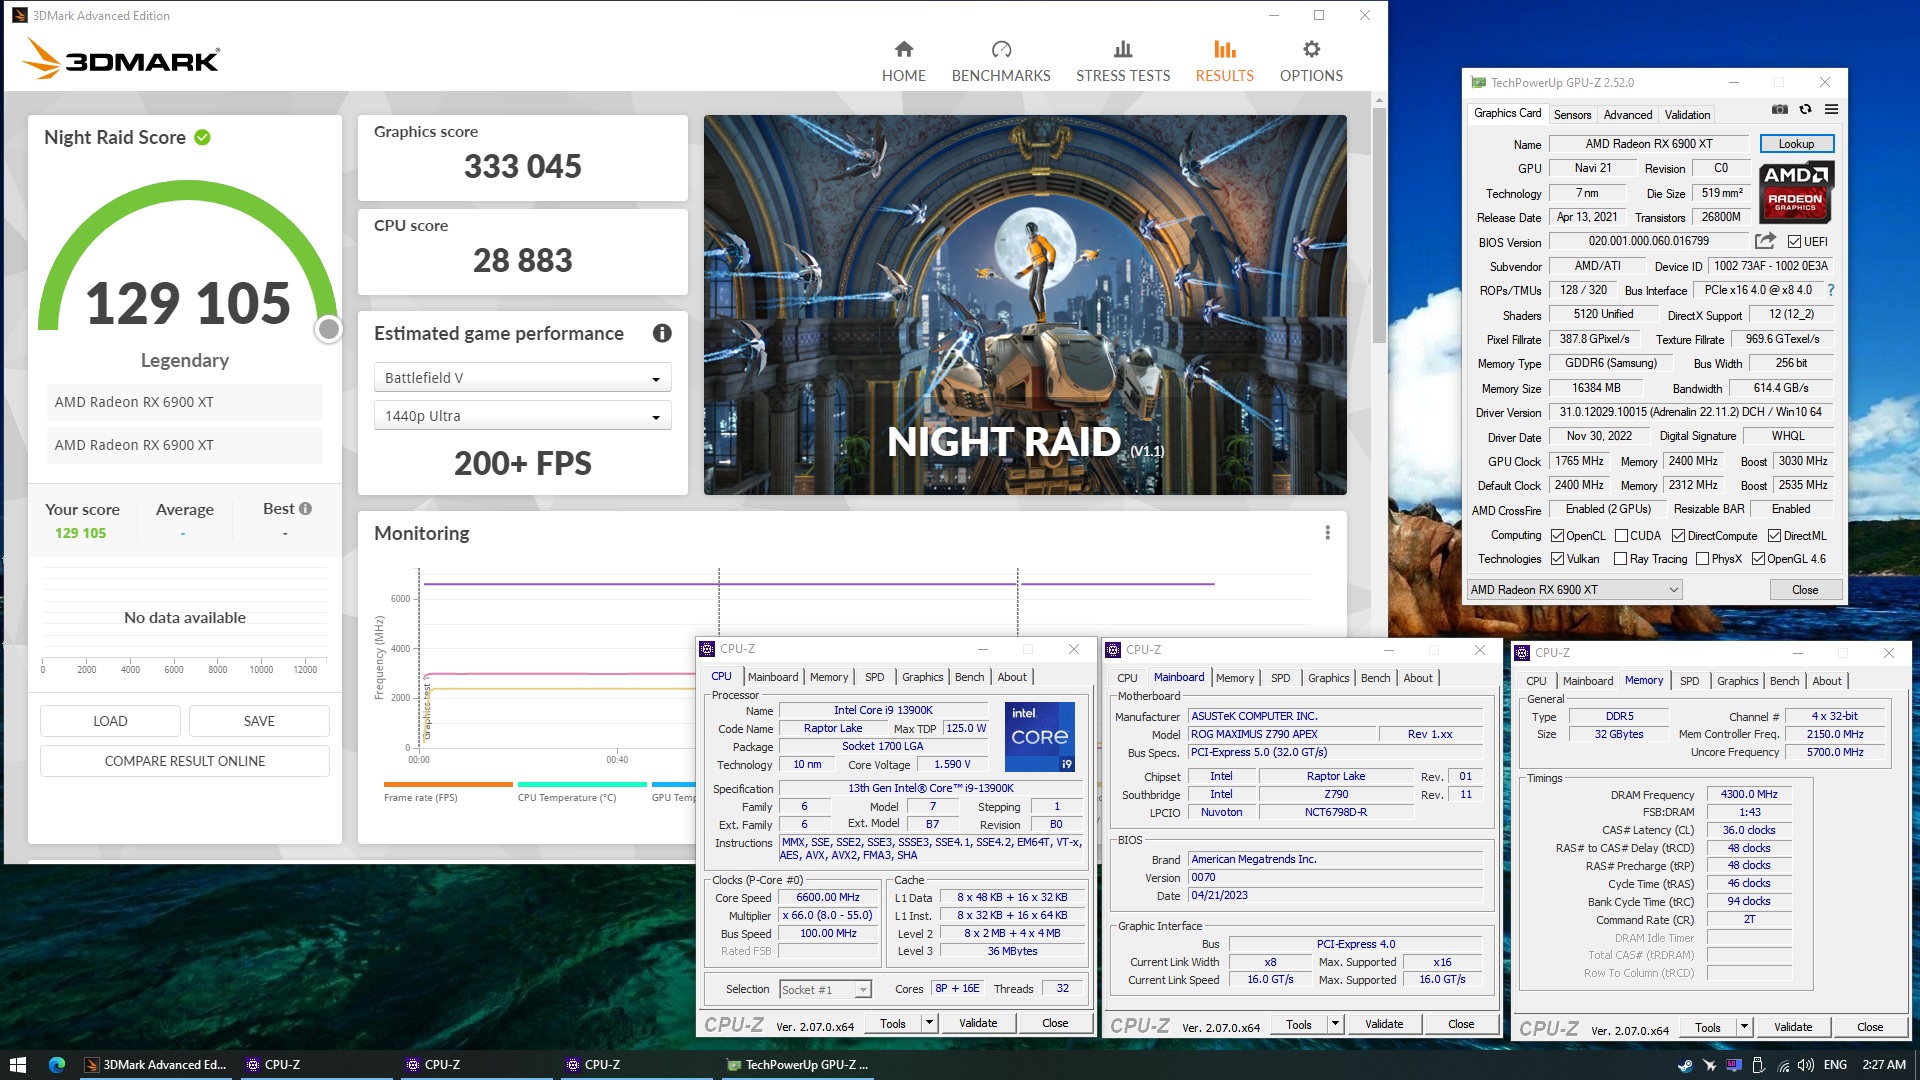Toggle the Ray Tracing checkbox in GPU-Z
This screenshot has height=1080, width=1920.
tap(1620, 559)
